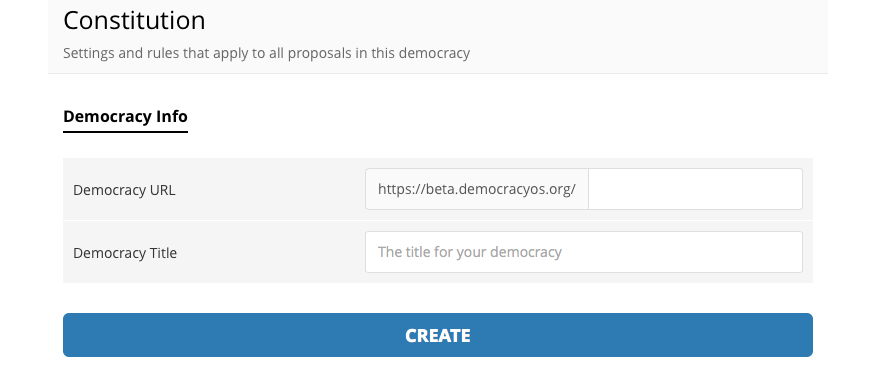The width and height of the screenshot is (881, 365).
Task: Click the Democracy URL label
Action: click(124, 190)
